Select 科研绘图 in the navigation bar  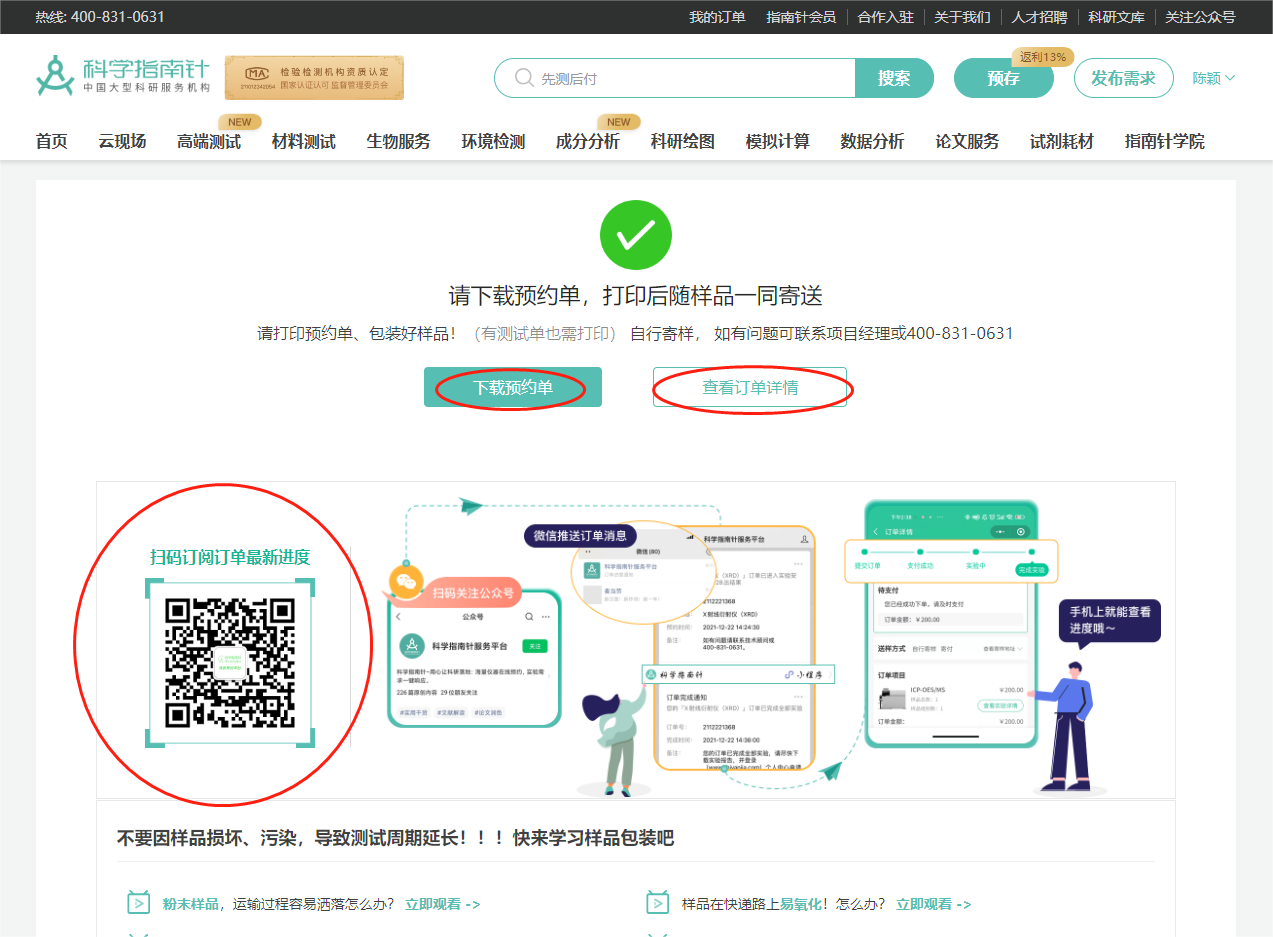pyautogui.click(x=681, y=142)
